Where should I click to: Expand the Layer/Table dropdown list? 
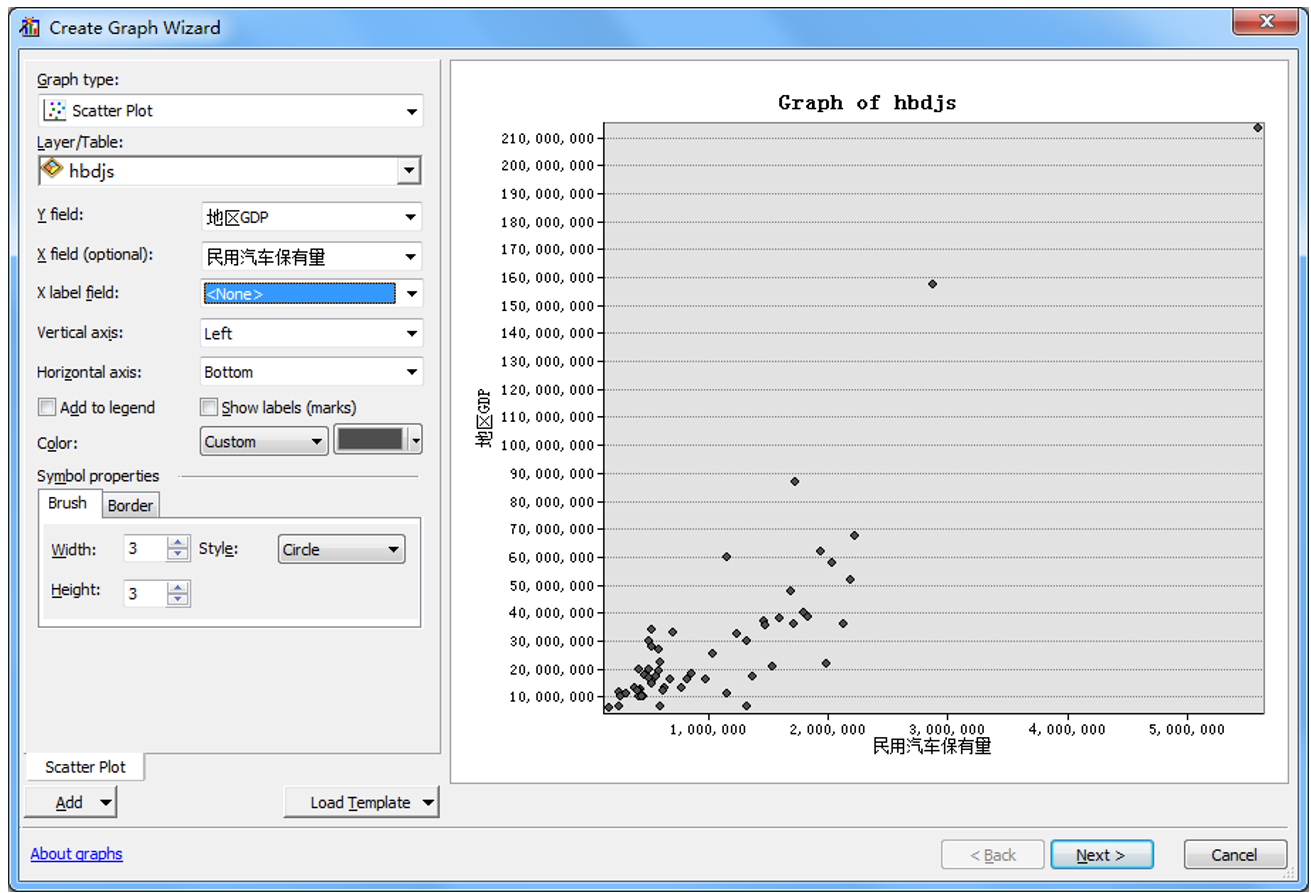click(x=408, y=172)
